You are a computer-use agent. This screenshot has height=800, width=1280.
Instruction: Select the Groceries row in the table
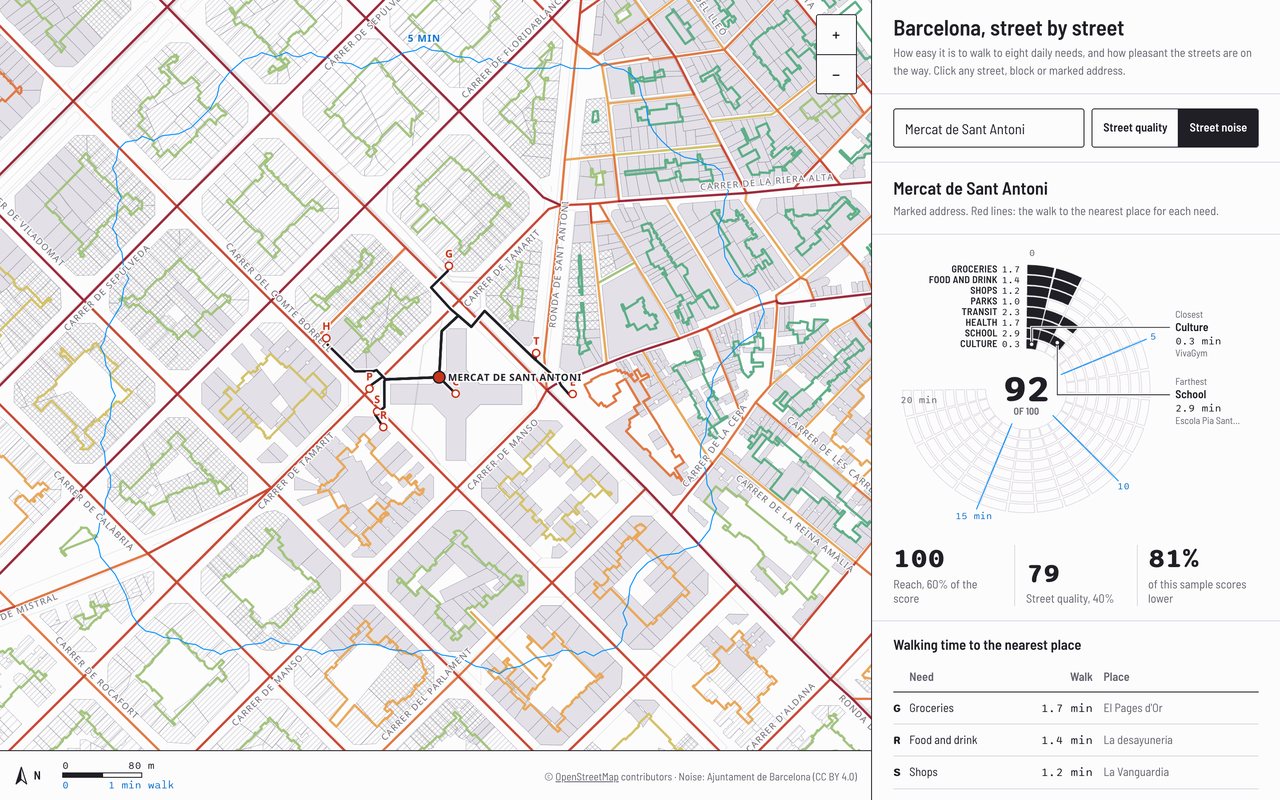(1076, 708)
